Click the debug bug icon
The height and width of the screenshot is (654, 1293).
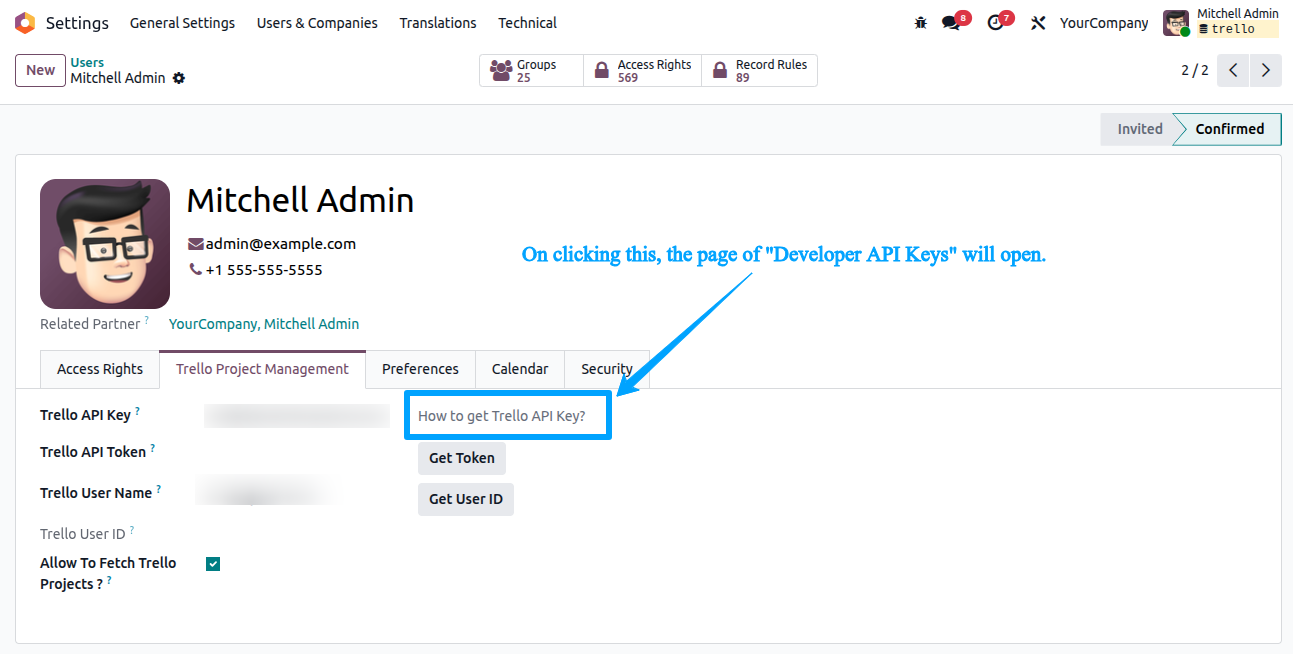tap(921, 22)
